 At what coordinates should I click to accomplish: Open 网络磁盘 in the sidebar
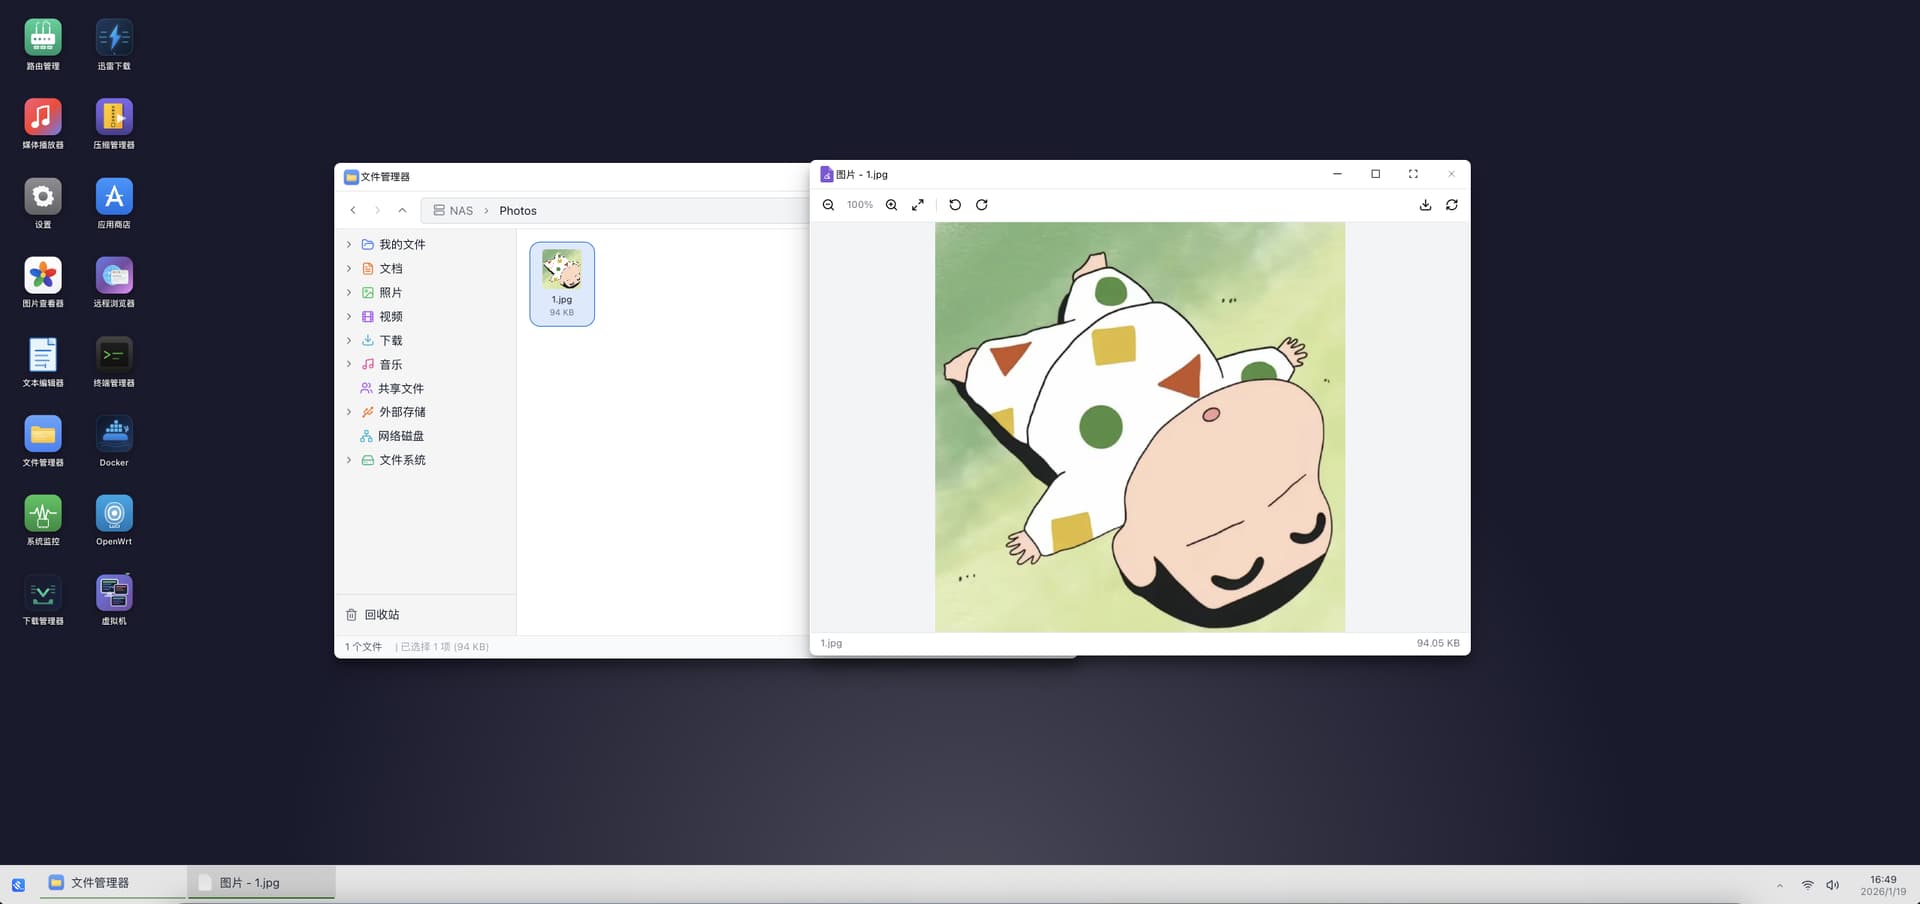tap(400, 436)
